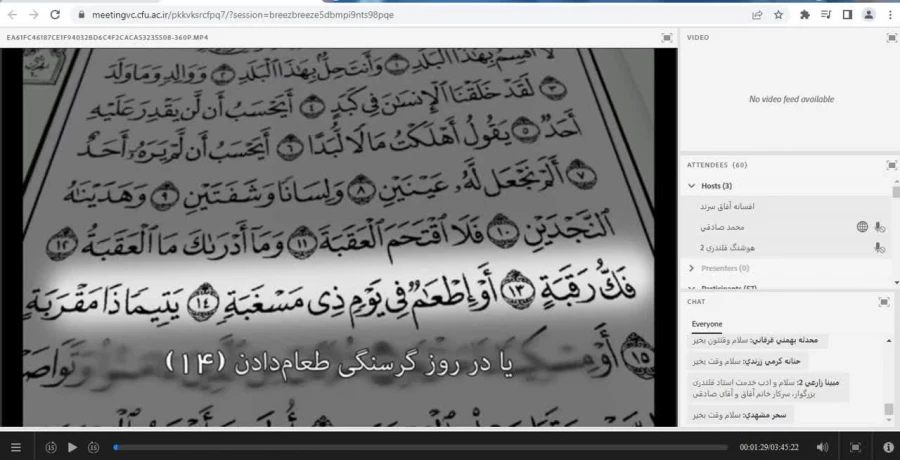Collapse the Hosts (3) group
Viewport: 900px width, 460px height.
coord(692,186)
